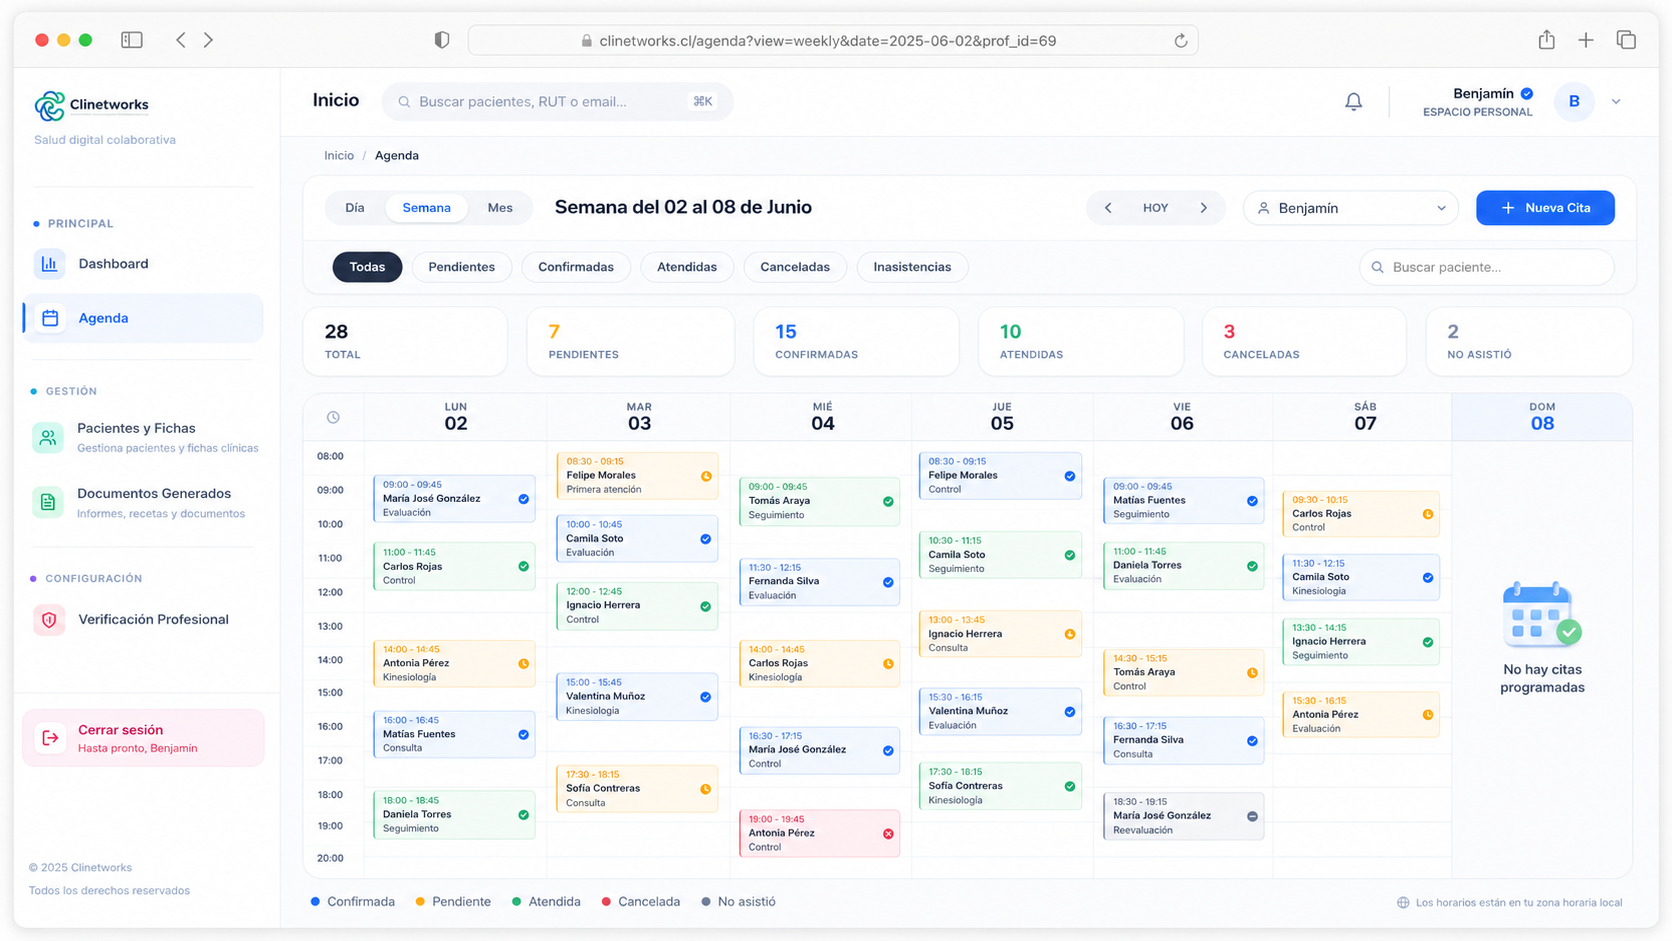Click the clock icon in calendar header
The image size is (1672, 941).
coord(333,417)
